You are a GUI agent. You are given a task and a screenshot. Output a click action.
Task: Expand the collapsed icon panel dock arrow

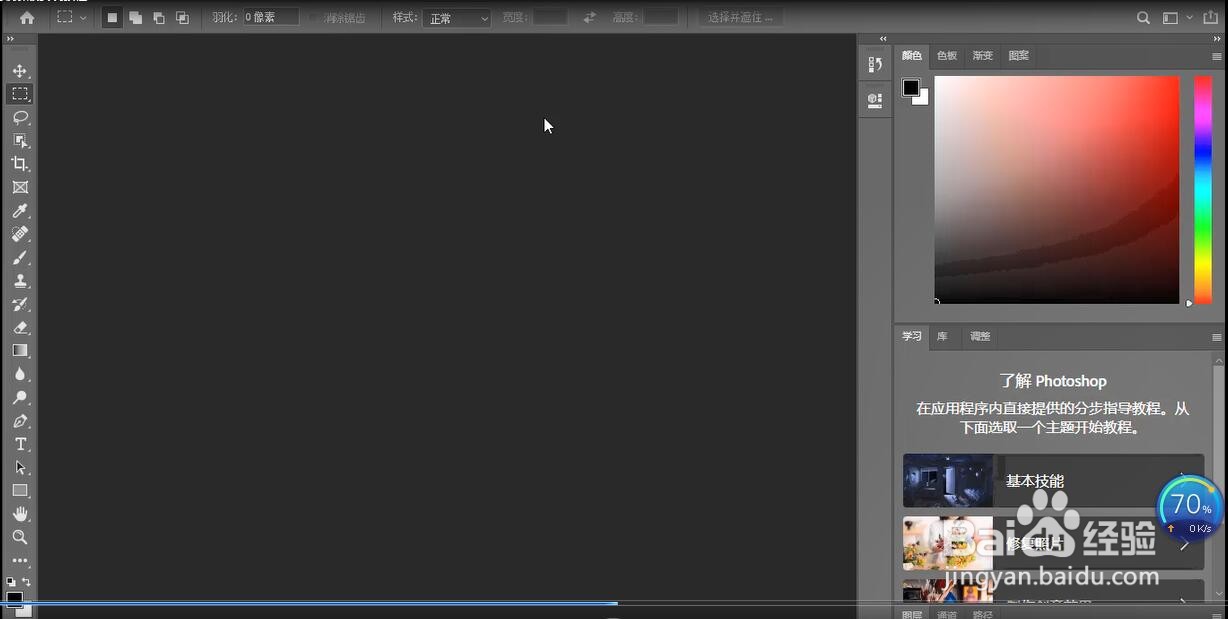point(883,39)
